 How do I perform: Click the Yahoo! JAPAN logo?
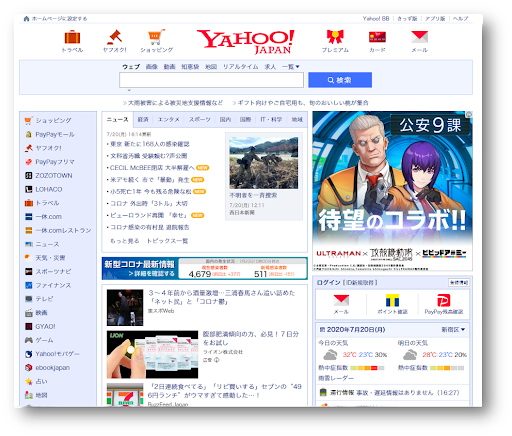246,42
